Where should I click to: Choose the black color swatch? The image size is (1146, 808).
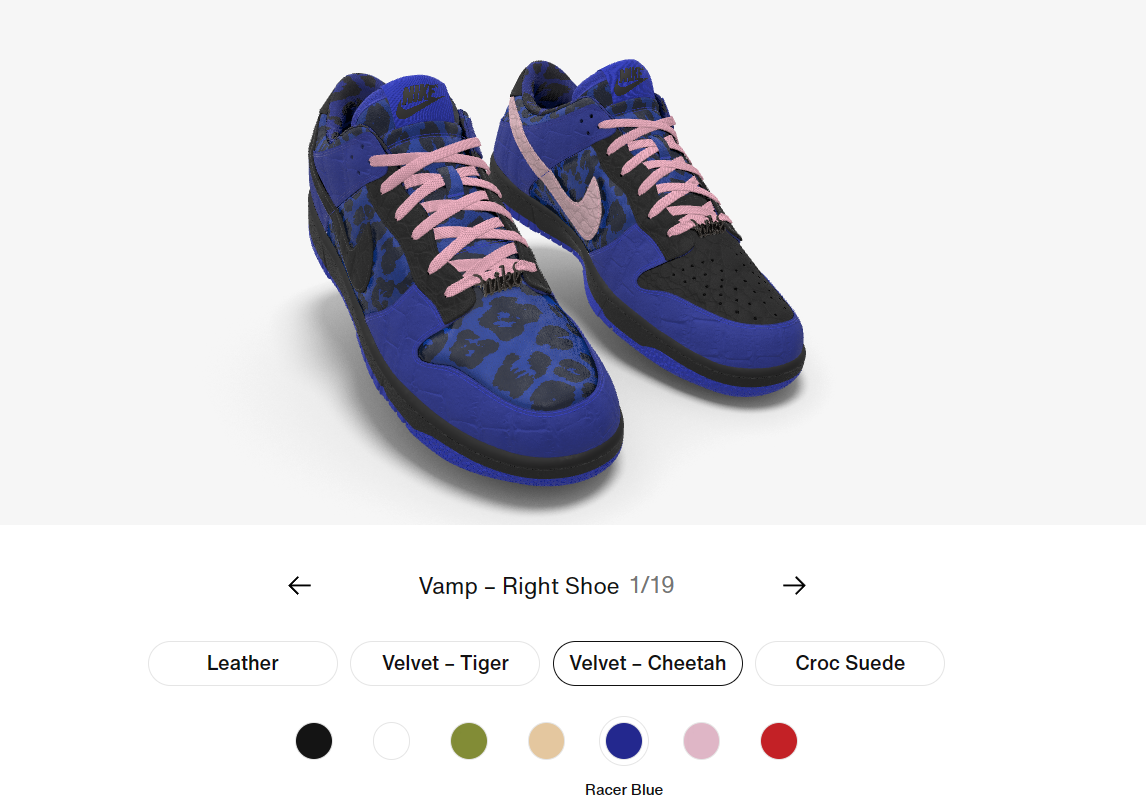coord(314,741)
